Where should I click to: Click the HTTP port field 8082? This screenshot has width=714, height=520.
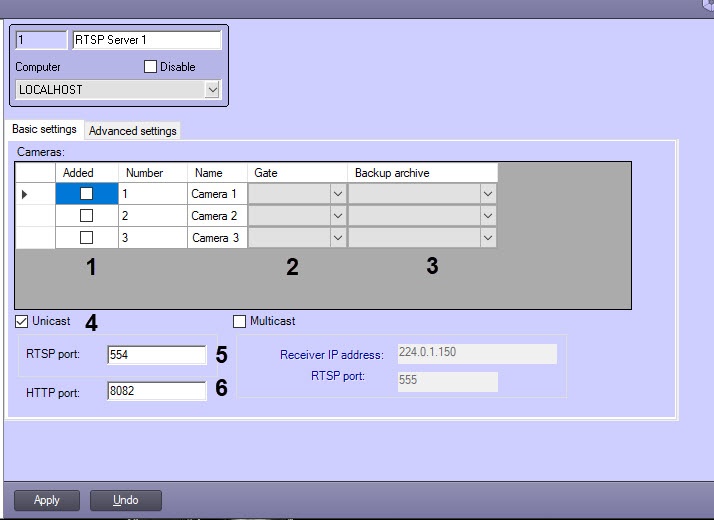pyautogui.click(x=155, y=391)
